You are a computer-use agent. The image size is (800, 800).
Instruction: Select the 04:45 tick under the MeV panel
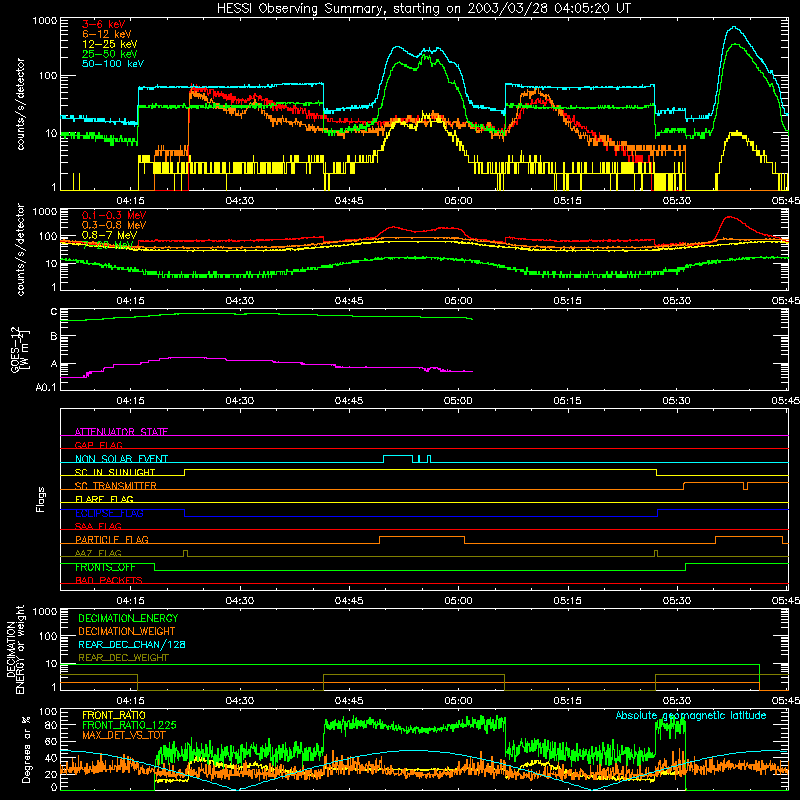tap(349, 301)
